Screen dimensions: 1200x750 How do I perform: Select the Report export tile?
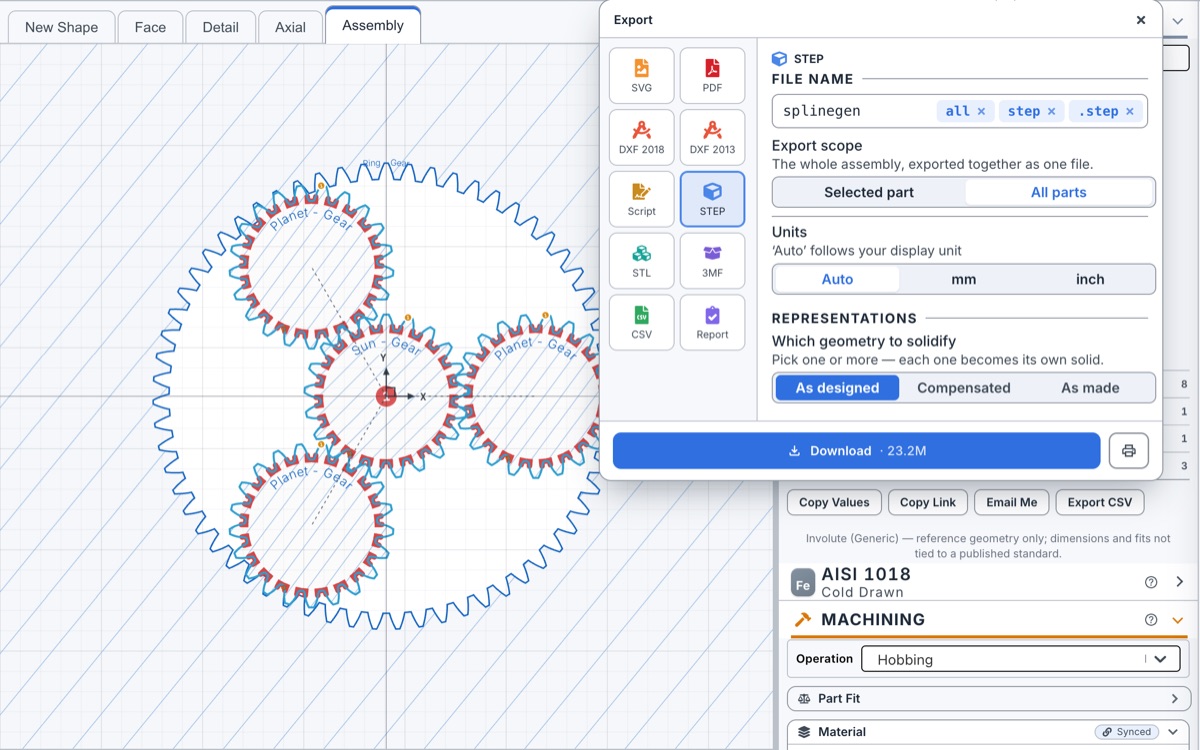(712, 322)
